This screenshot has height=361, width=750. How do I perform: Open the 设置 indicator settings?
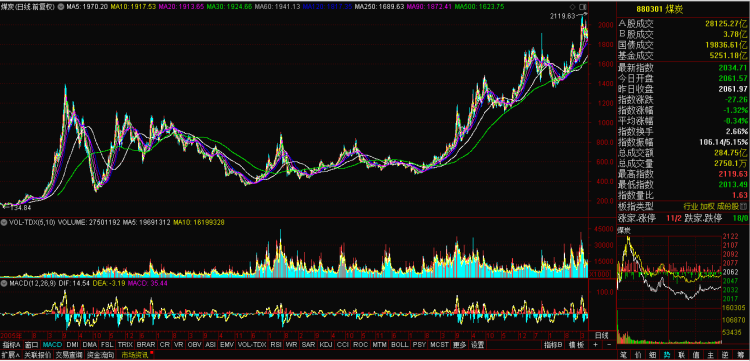477,345
